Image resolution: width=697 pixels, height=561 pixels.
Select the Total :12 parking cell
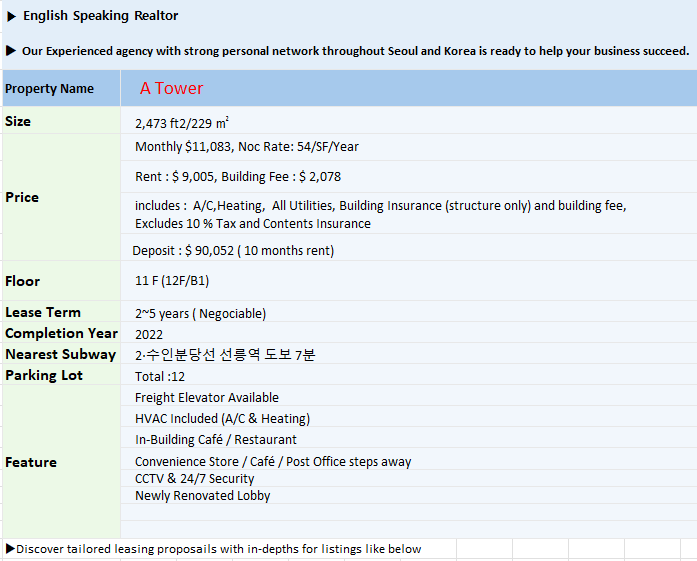[x=409, y=374]
